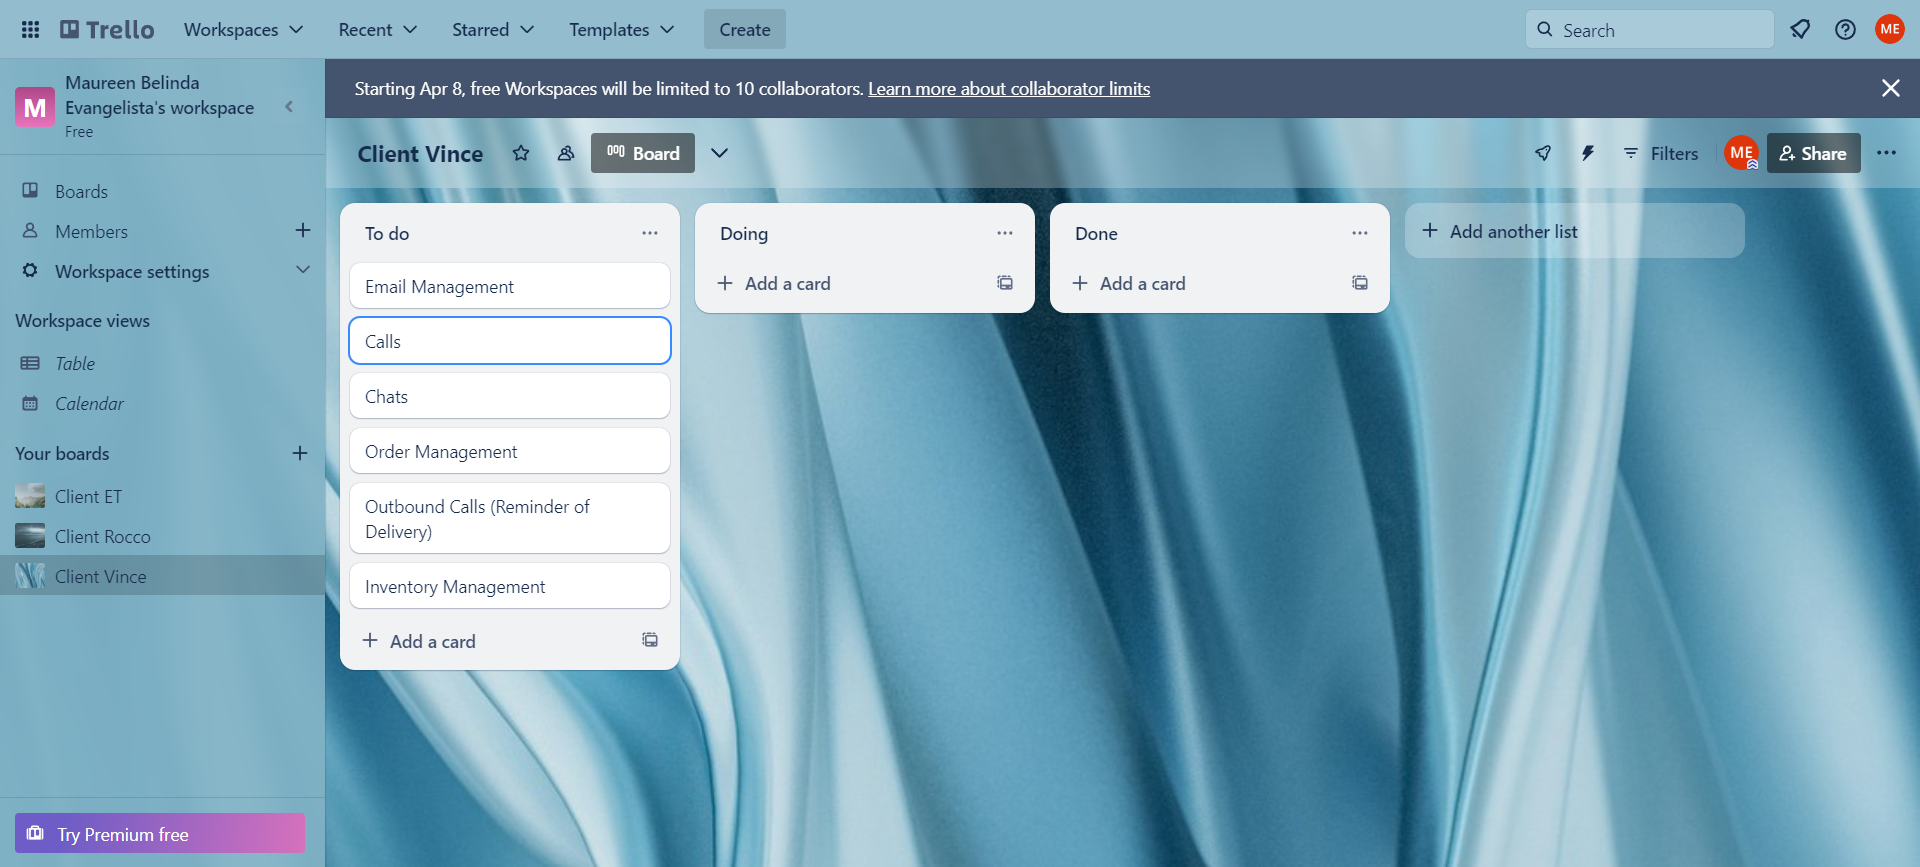This screenshot has width=1920, height=867.
Task: Open Filters for the board
Action: [1660, 153]
